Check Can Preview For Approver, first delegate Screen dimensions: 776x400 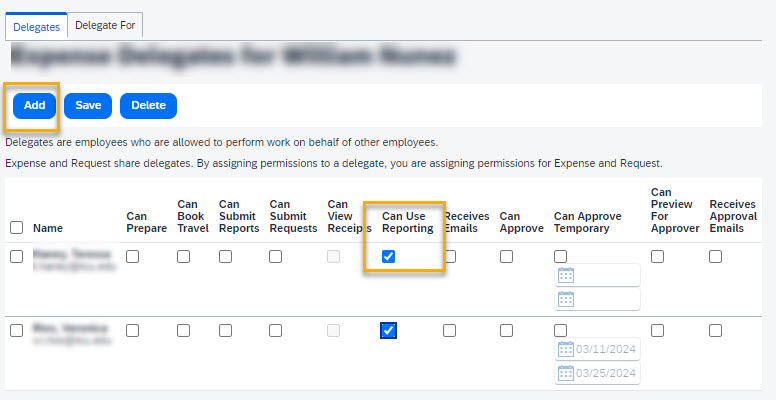657,257
